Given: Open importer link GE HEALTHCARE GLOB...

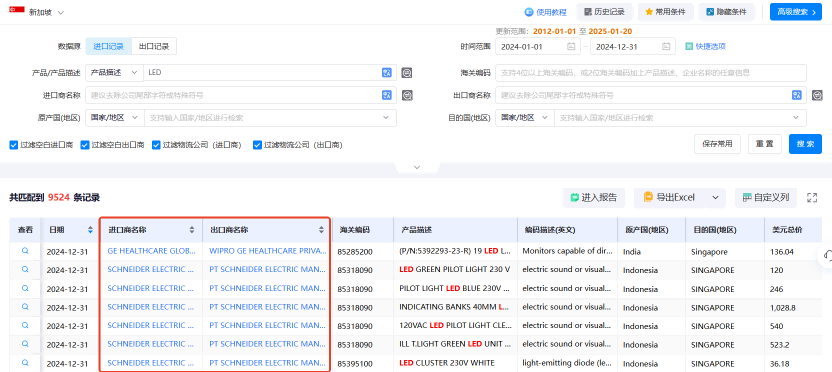Looking at the screenshot, I should pyautogui.click(x=151, y=252).
